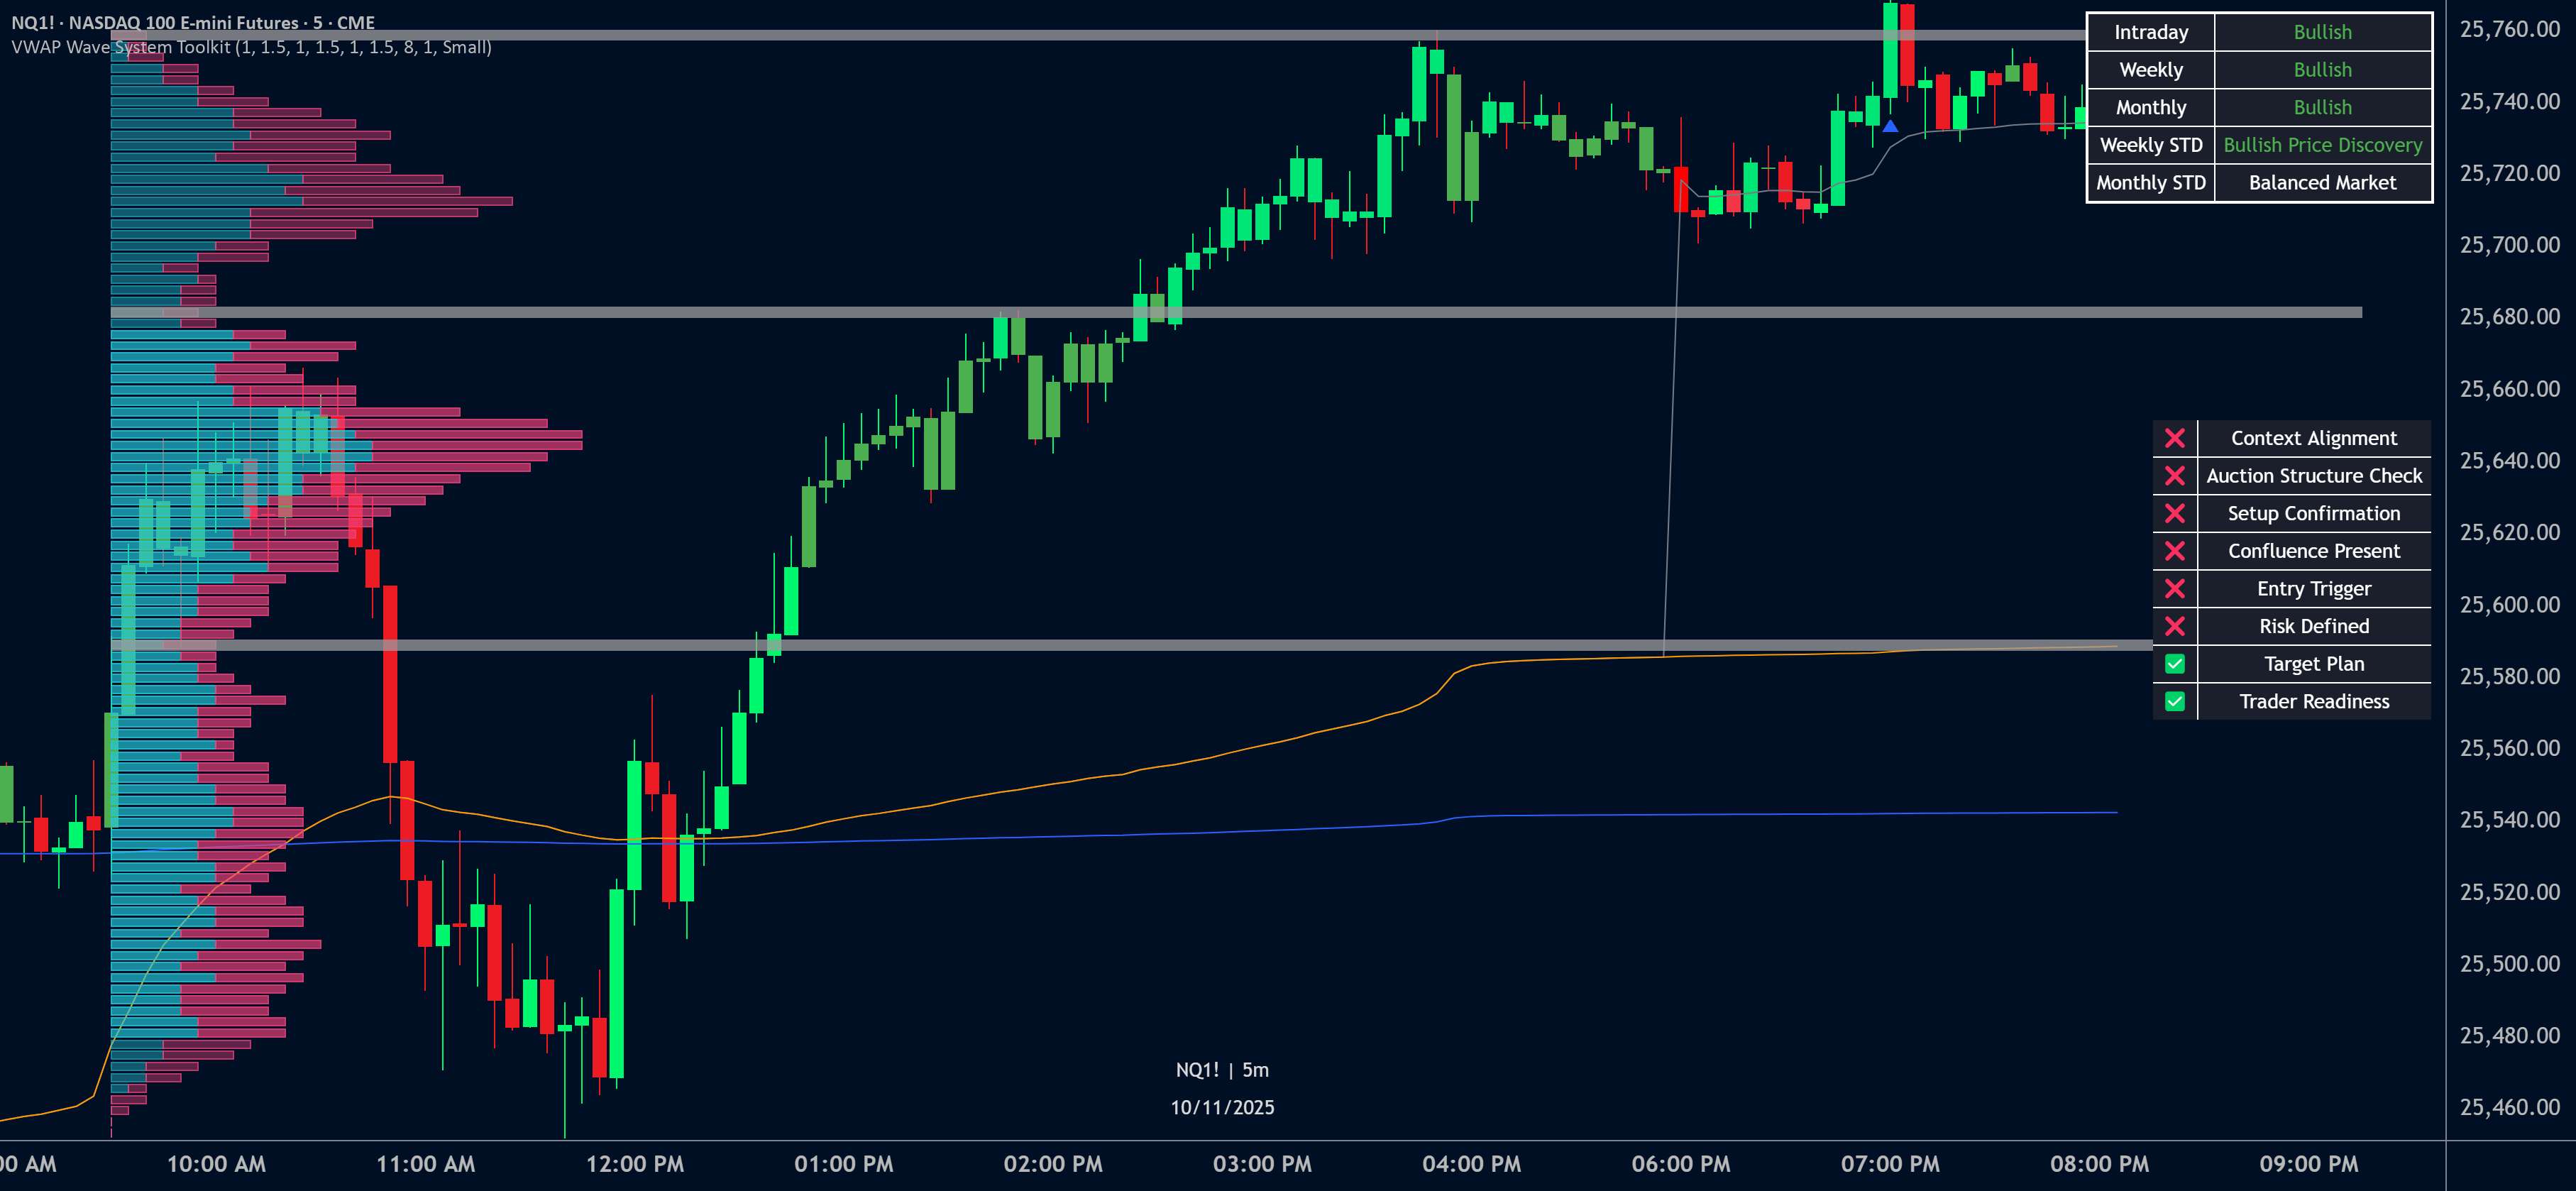
Task: Click the Context Alignment checklist label
Action: point(2313,438)
